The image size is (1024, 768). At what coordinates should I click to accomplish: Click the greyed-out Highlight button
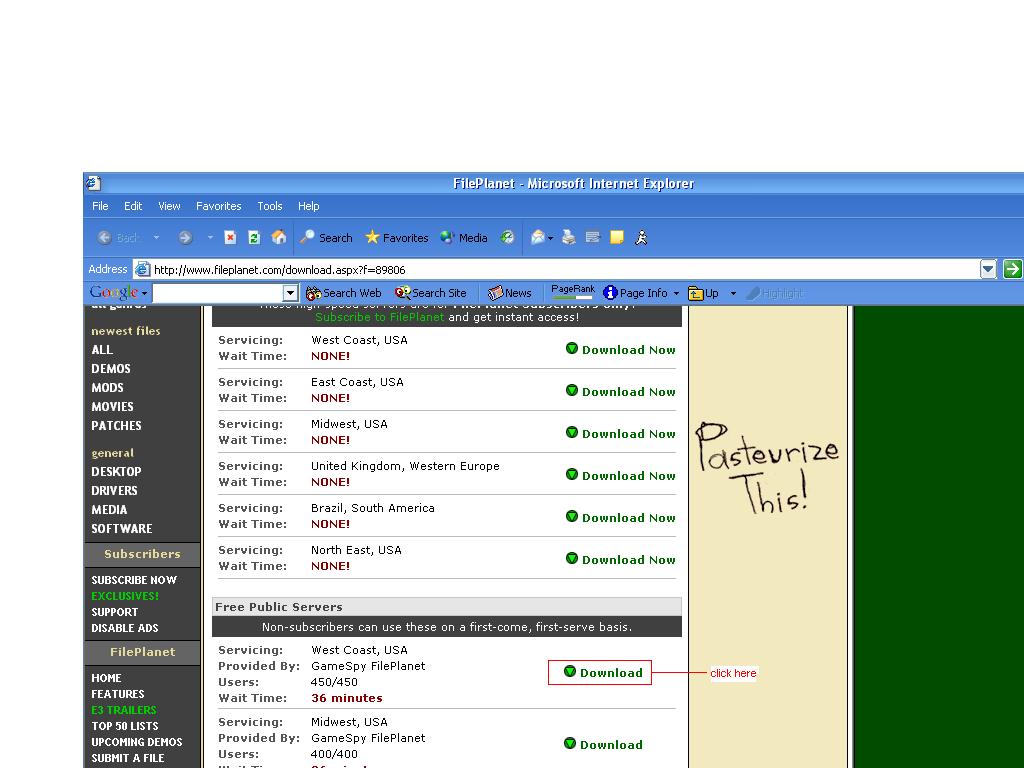click(775, 293)
